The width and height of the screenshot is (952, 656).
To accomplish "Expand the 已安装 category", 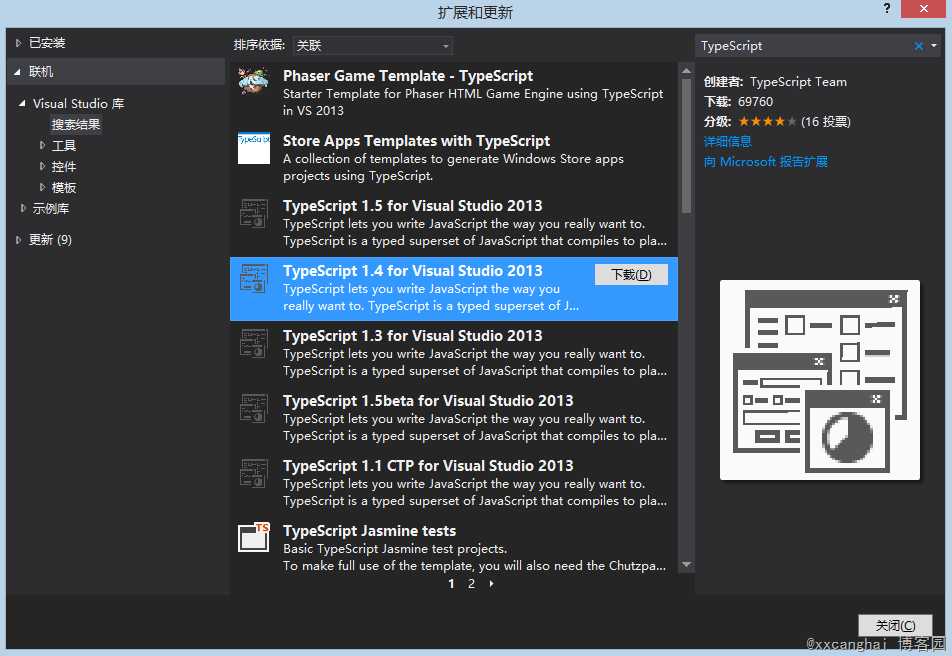I will pos(18,43).
